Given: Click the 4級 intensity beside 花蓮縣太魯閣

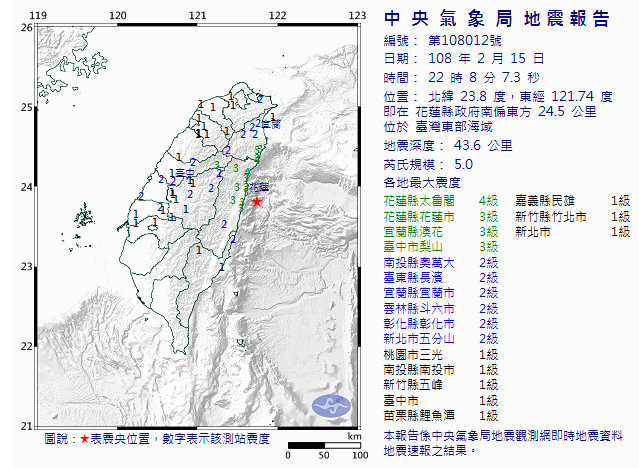Looking at the screenshot, I should click(x=489, y=201).
